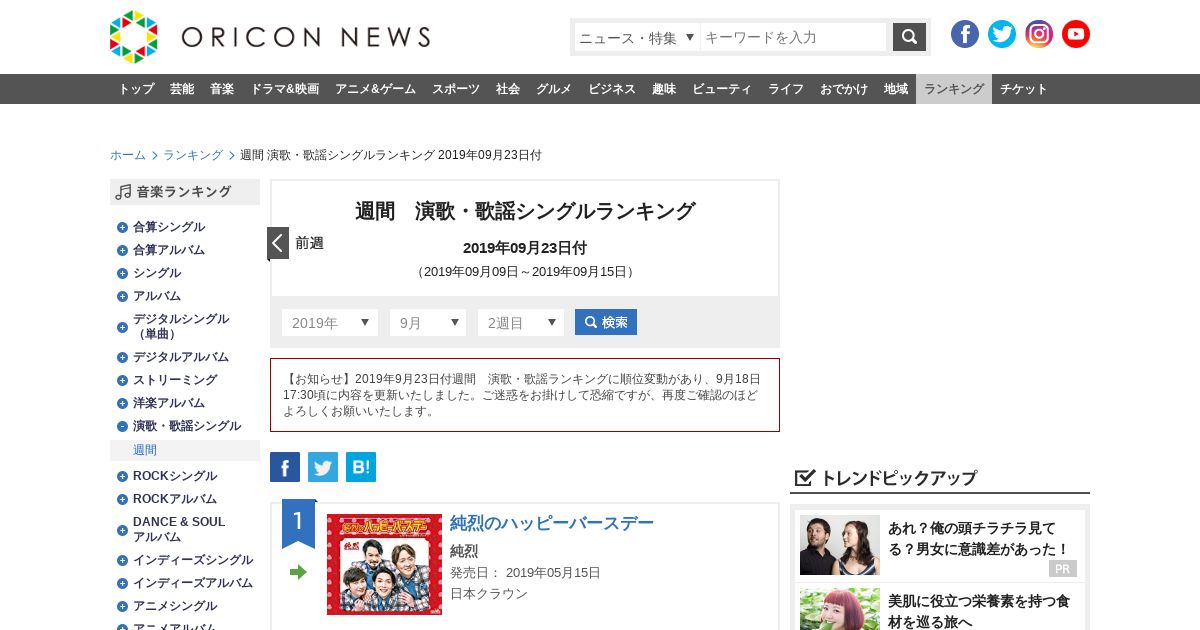The width and height of the screenshot is (1200, 630).
Task: Open the 2週目 week dropdown
Action: tap(521, 322)
